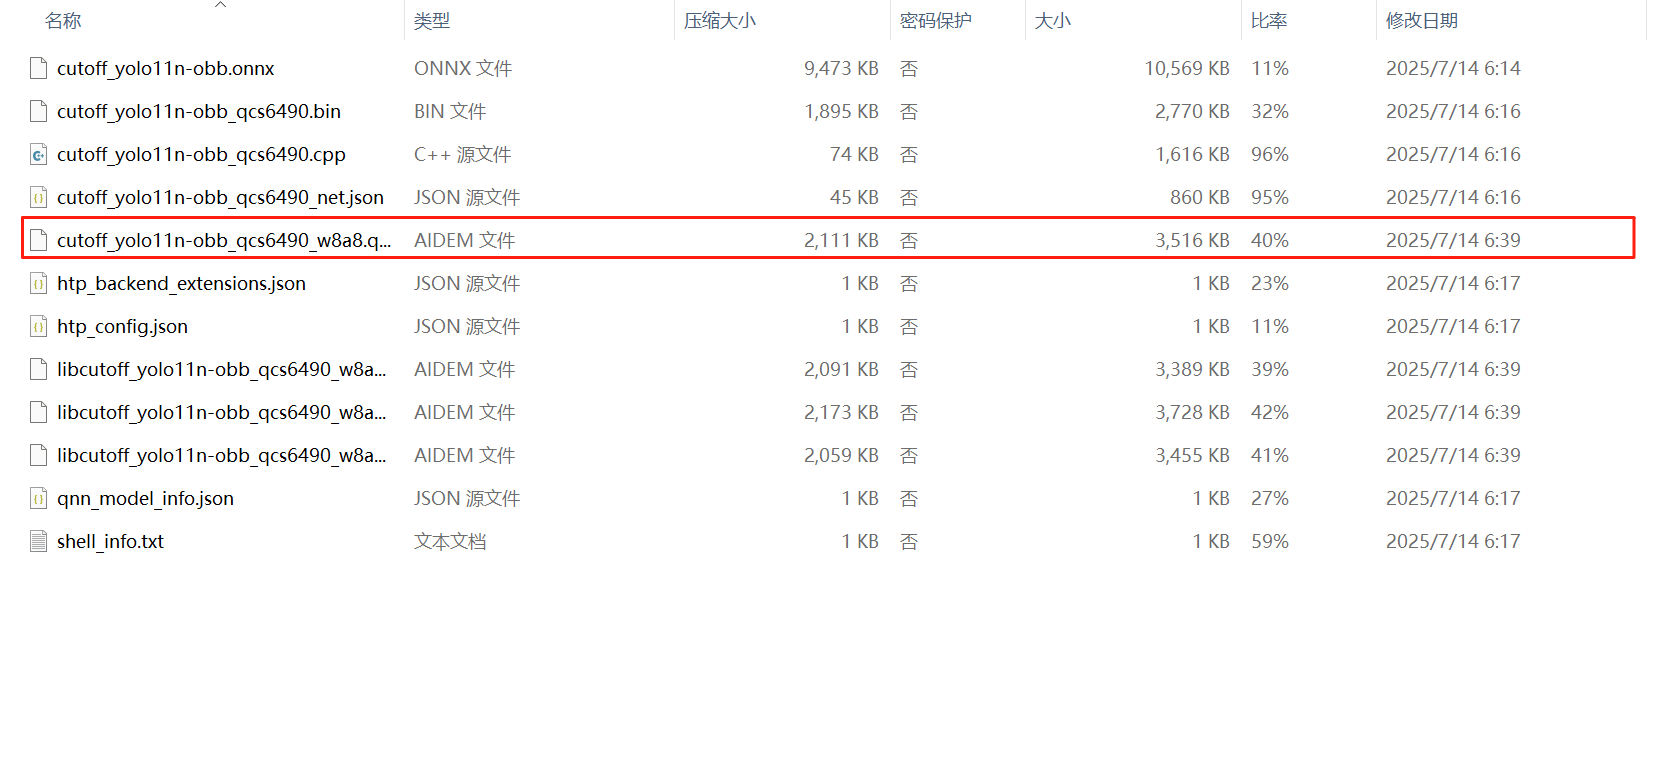Click the size value 1,616 KB
Viewport: 1680px width, 774px height.
tap(1192, 154)
